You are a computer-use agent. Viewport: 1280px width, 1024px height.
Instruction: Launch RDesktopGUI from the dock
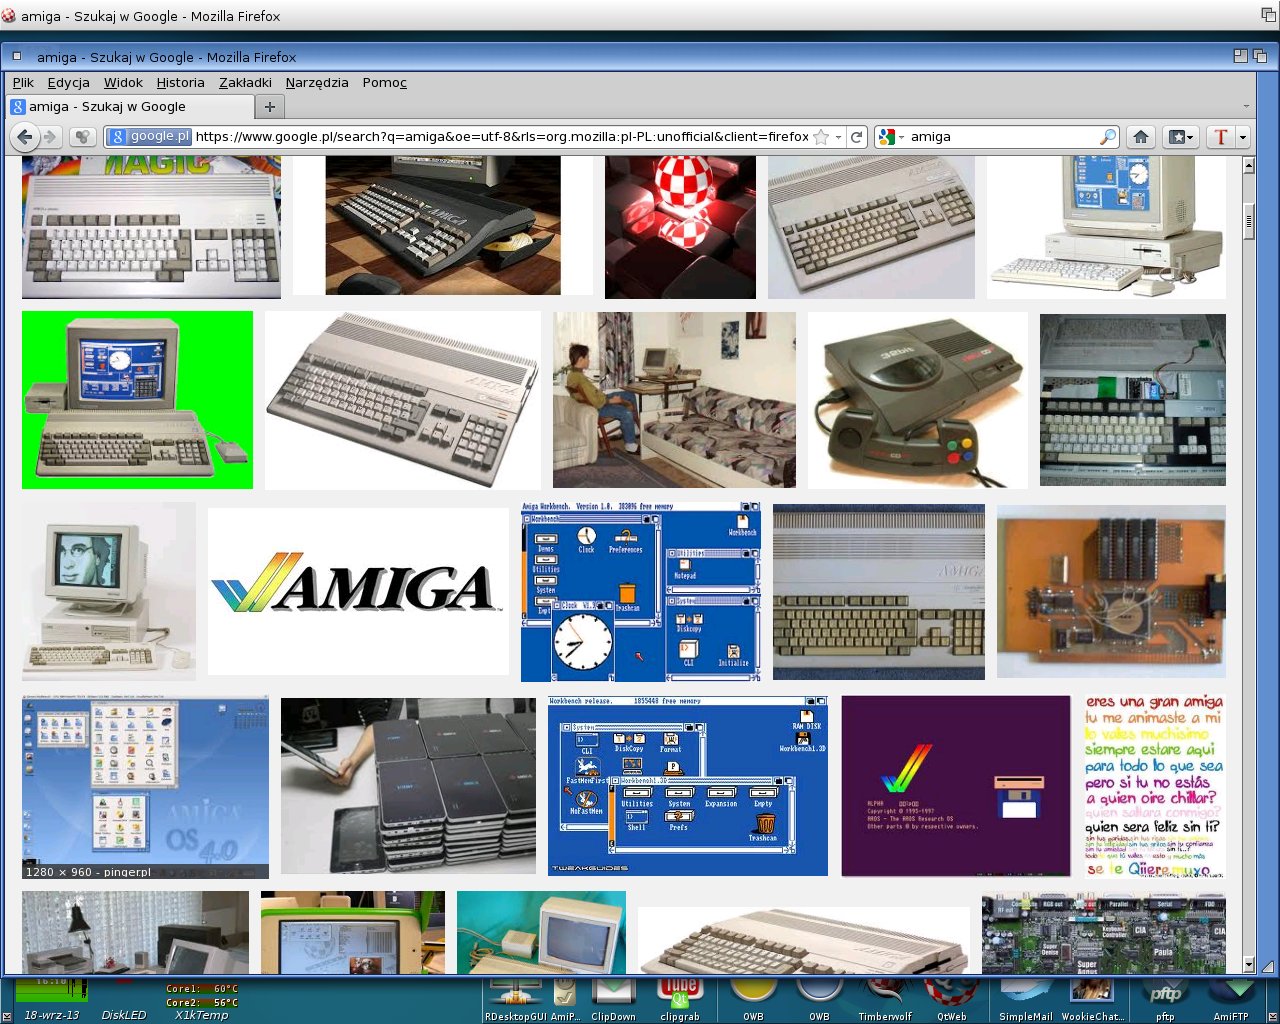point(516,998)
